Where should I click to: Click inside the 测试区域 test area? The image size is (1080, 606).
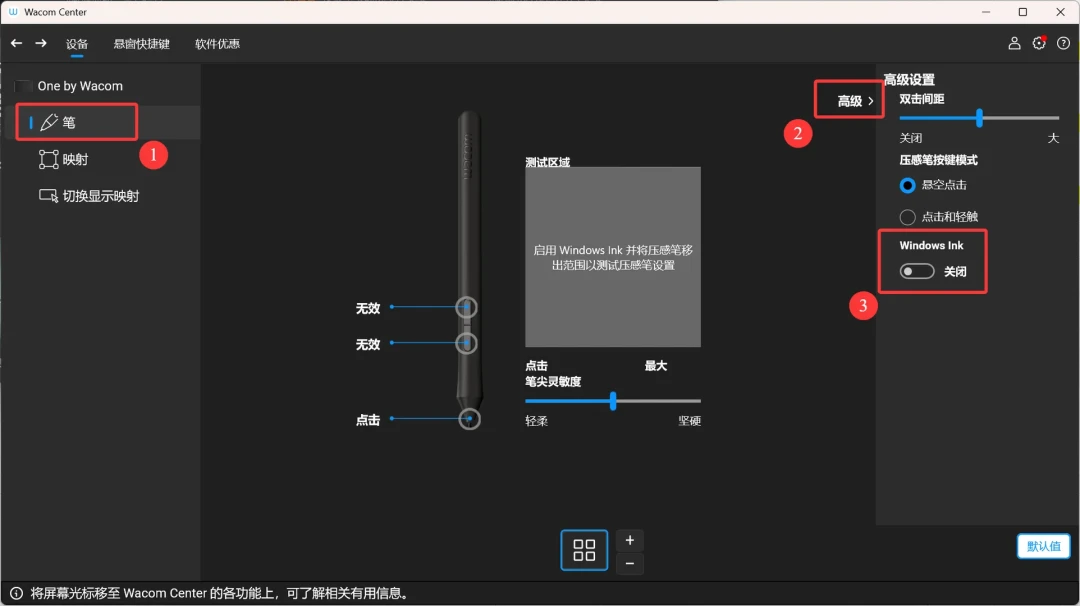613,257
